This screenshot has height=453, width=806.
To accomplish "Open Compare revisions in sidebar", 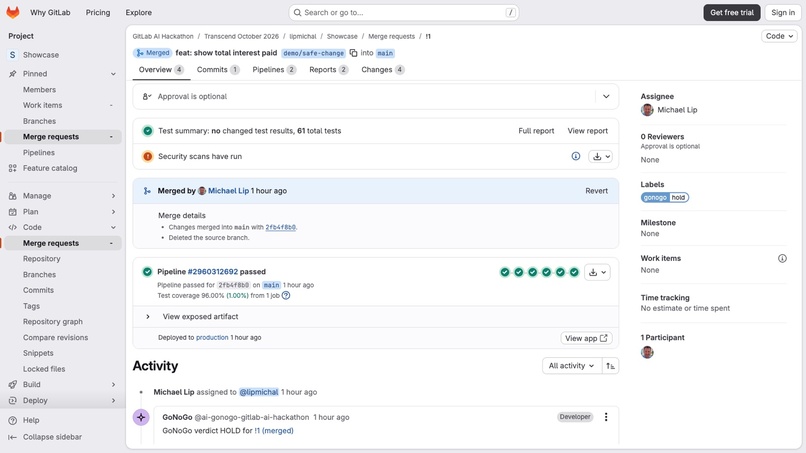I will pos(56,337).
